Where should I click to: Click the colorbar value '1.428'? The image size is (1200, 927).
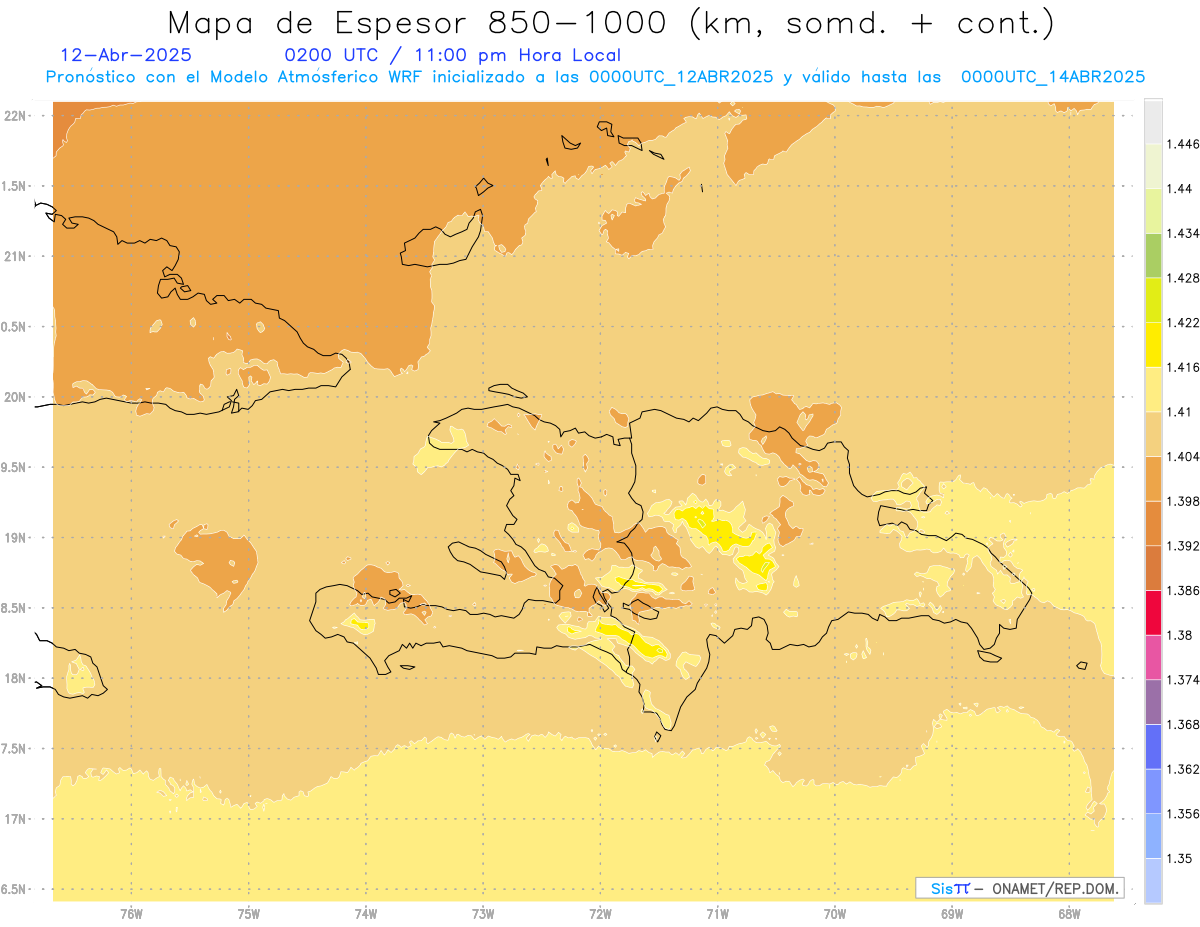1183,278
